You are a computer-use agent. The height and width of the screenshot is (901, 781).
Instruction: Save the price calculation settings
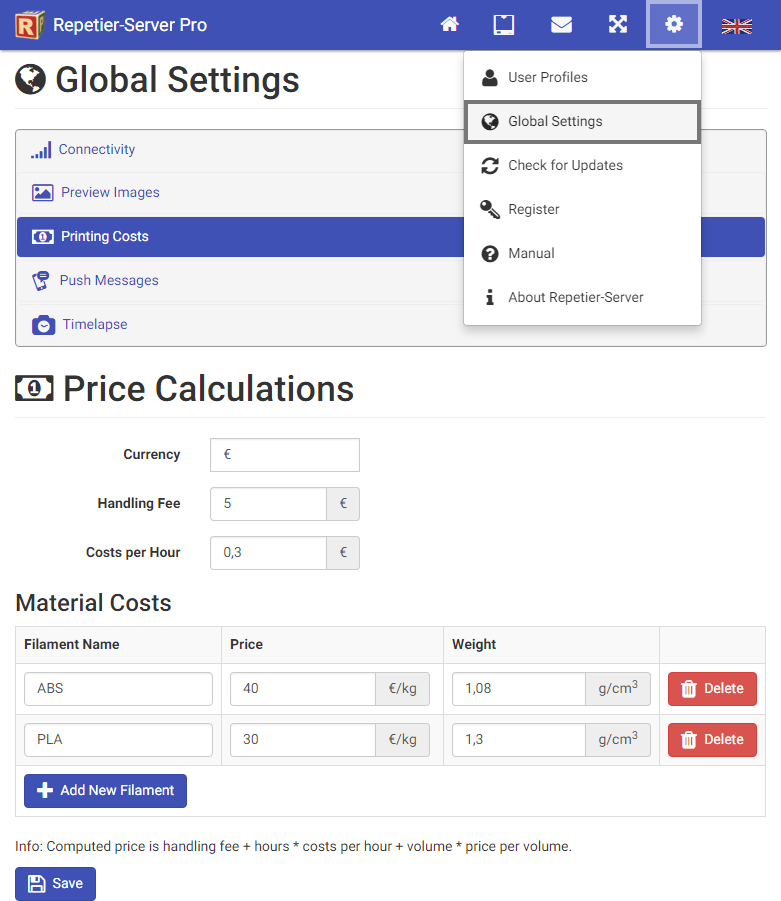click(55, 884)
